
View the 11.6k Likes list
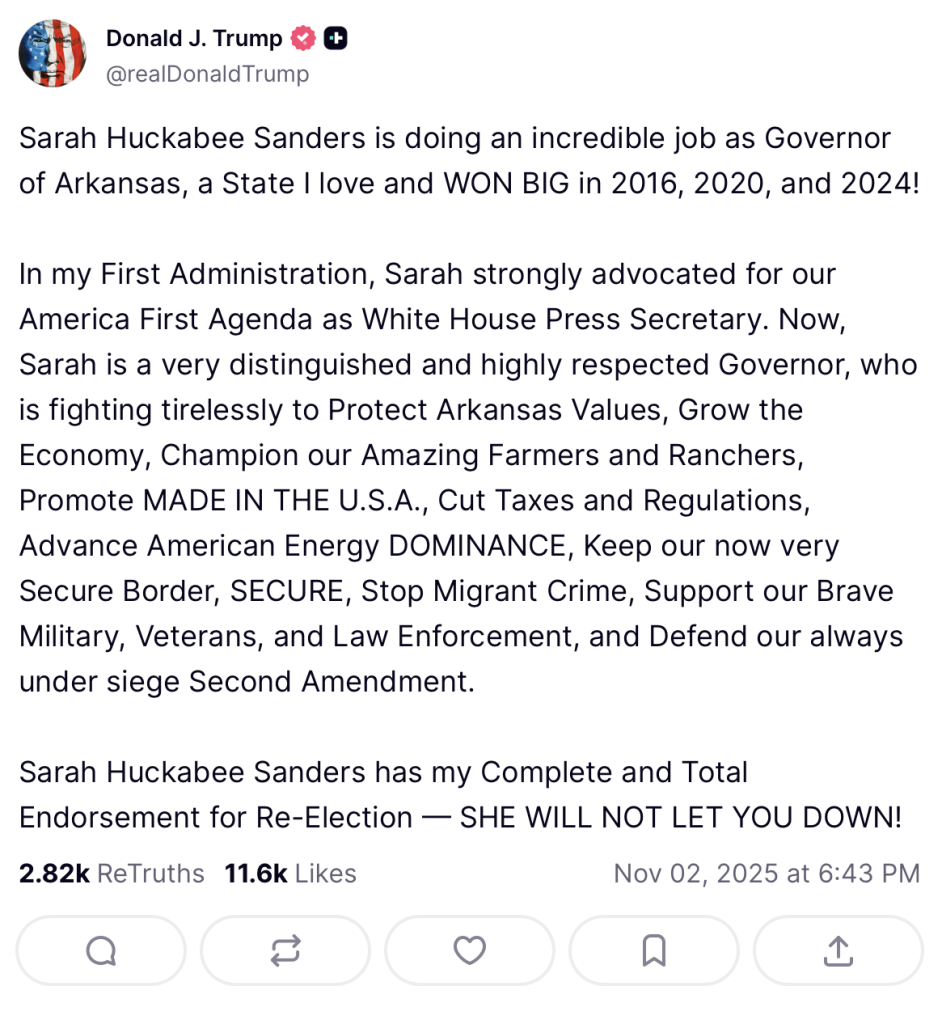click(x=290, y=873)
